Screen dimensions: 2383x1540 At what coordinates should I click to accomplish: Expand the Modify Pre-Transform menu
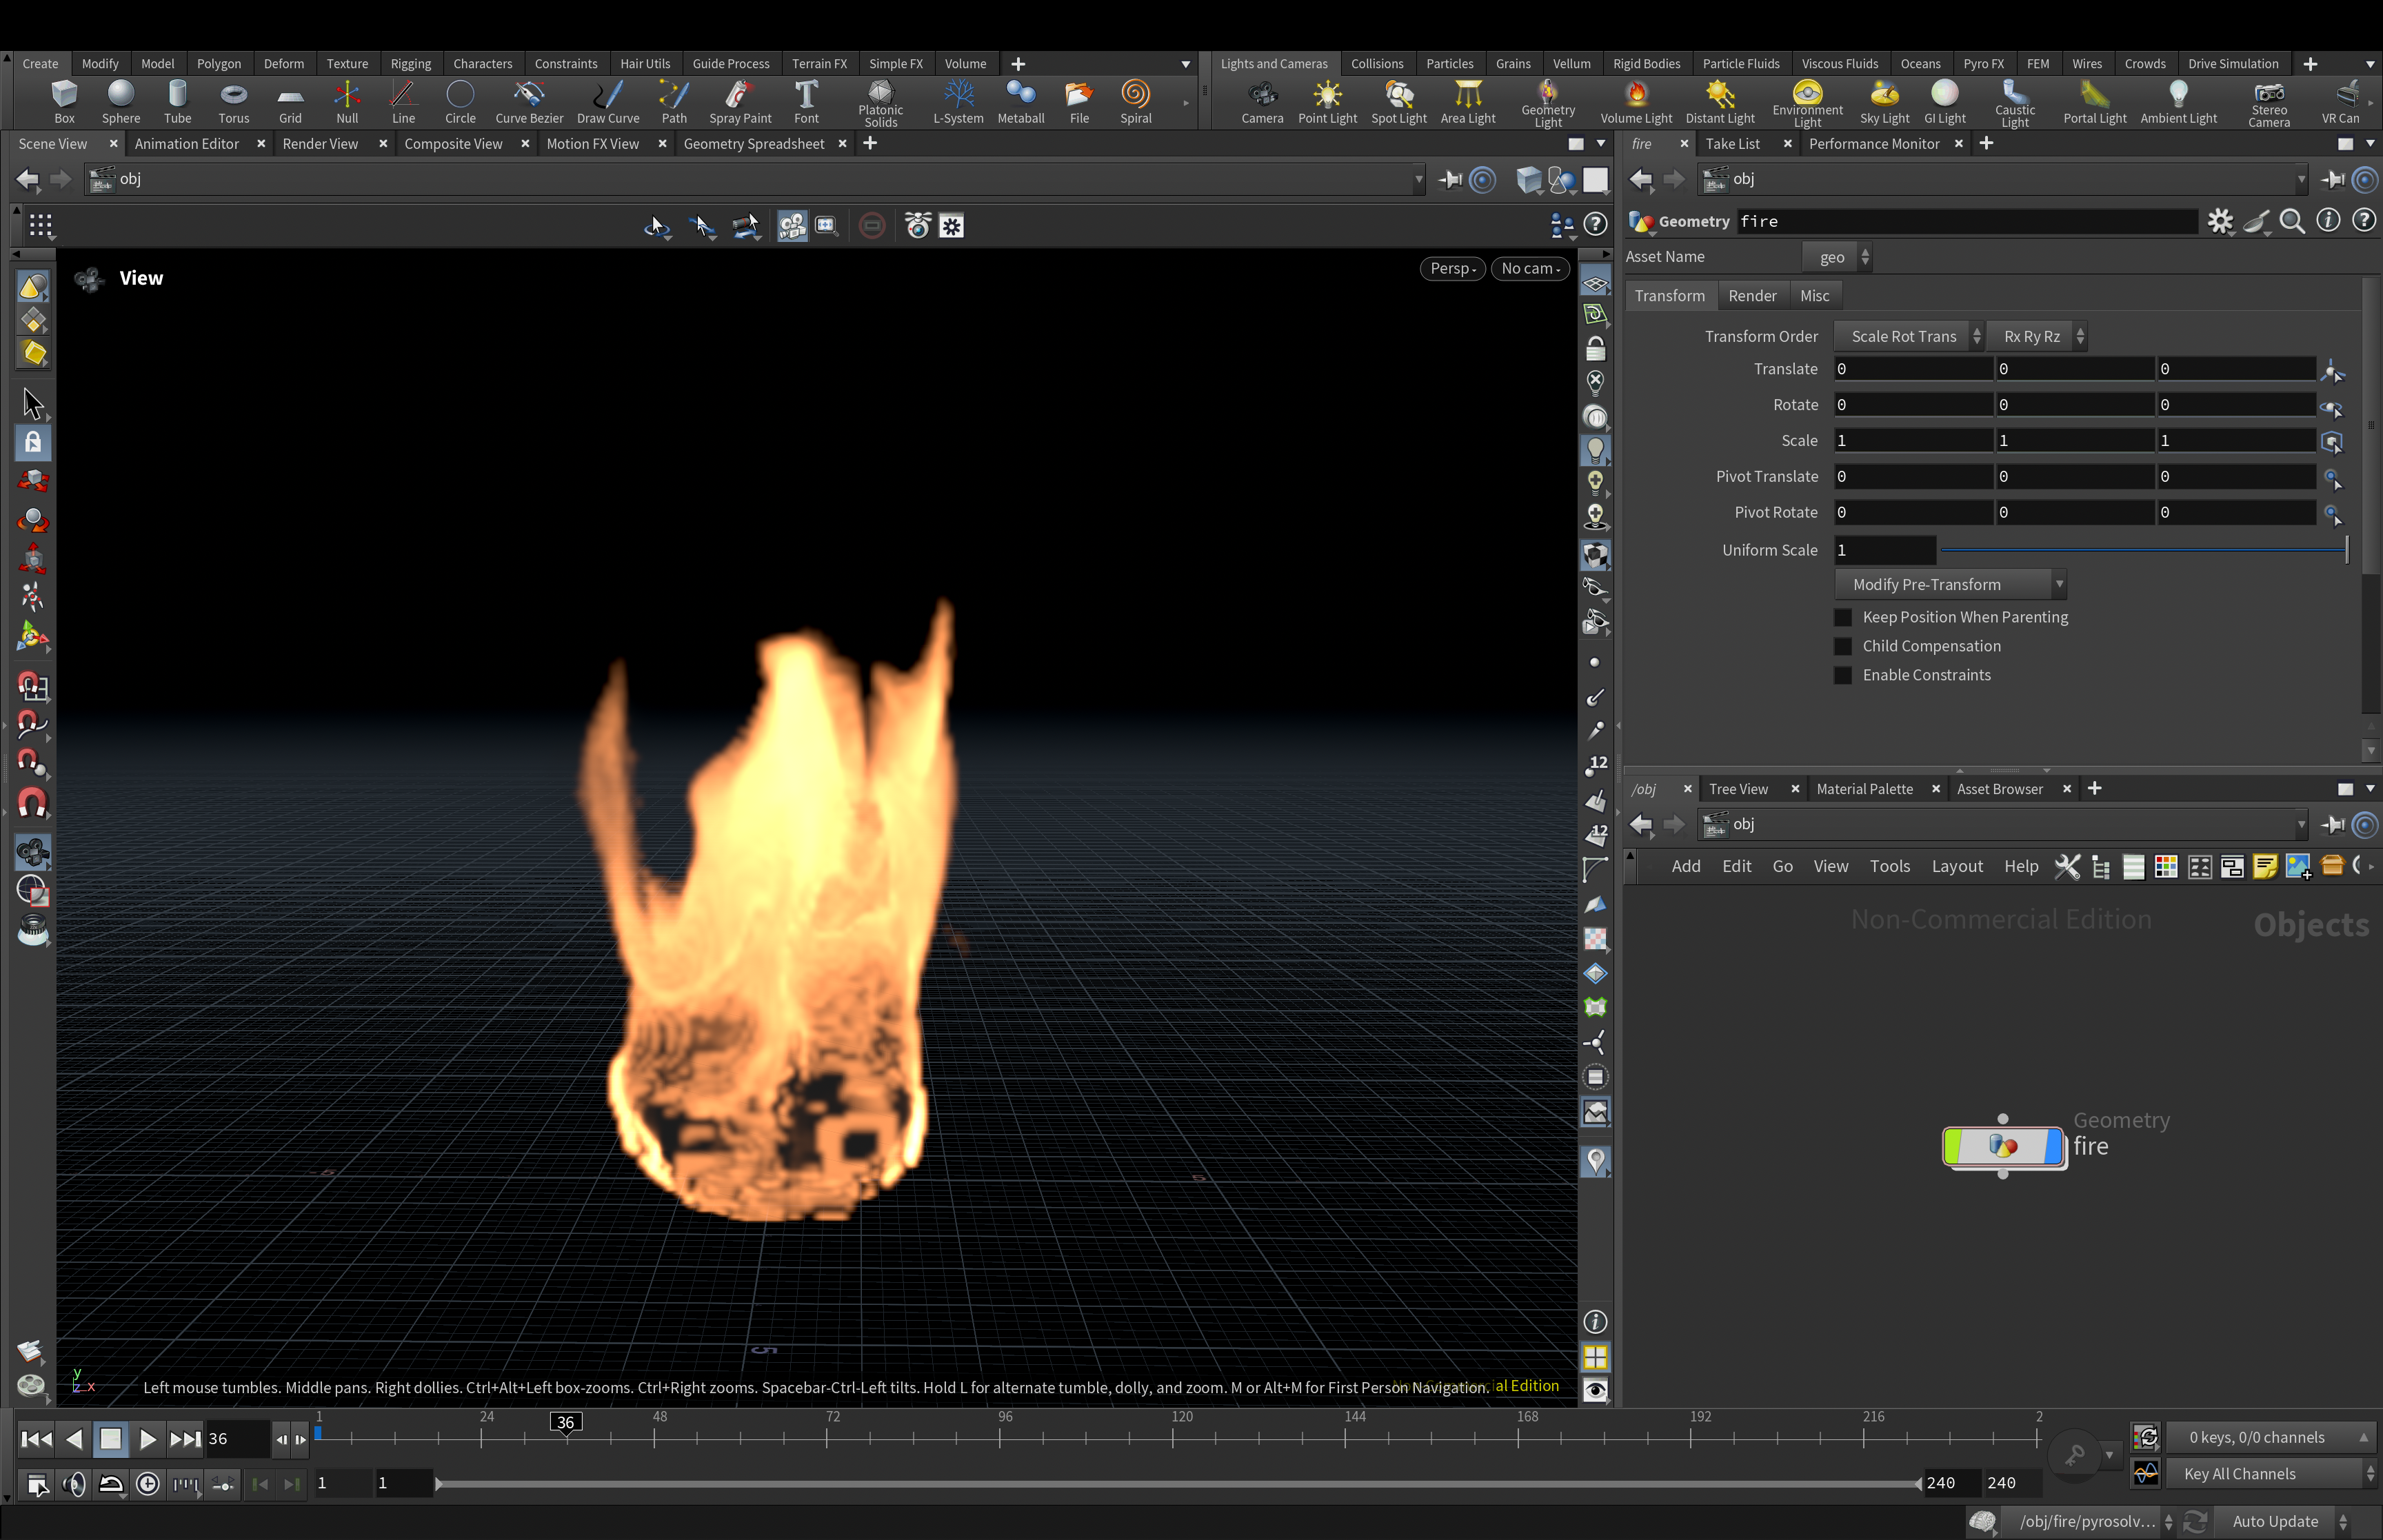(x=1949, y=584)
